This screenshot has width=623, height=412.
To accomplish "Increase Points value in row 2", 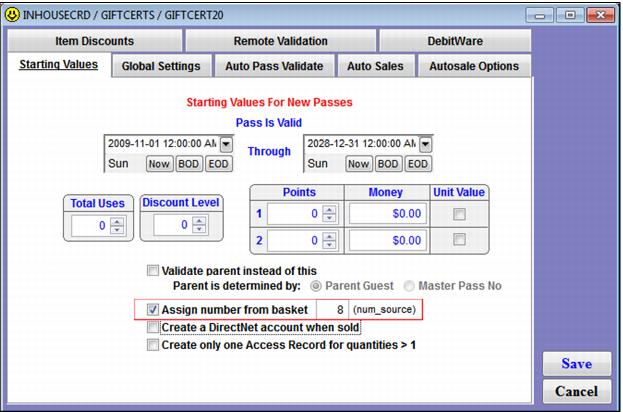I will pyautogui.click(x=329, y=236).
